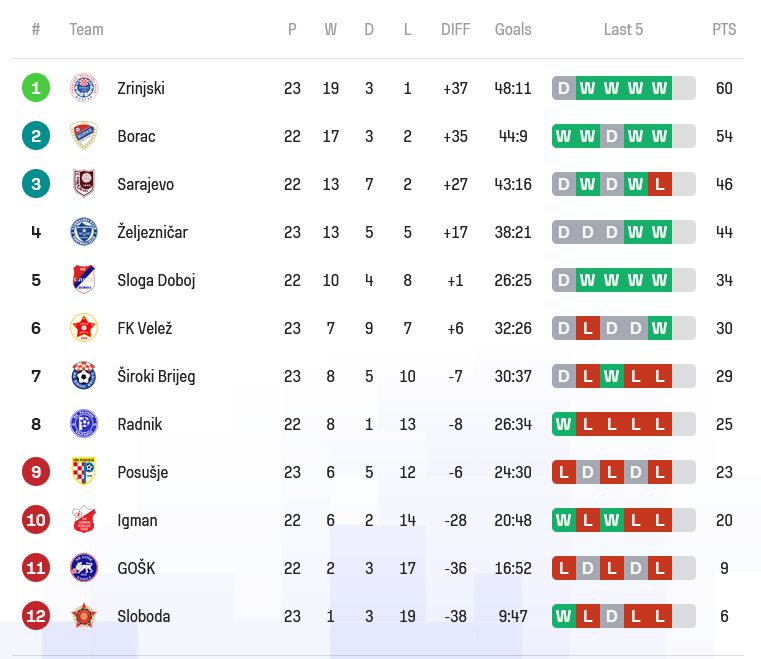Image resolution: width=761 pixels, height=659 pixels.
Task: Click the Sloga Doboj crest icon
Action: coord(84,280)
